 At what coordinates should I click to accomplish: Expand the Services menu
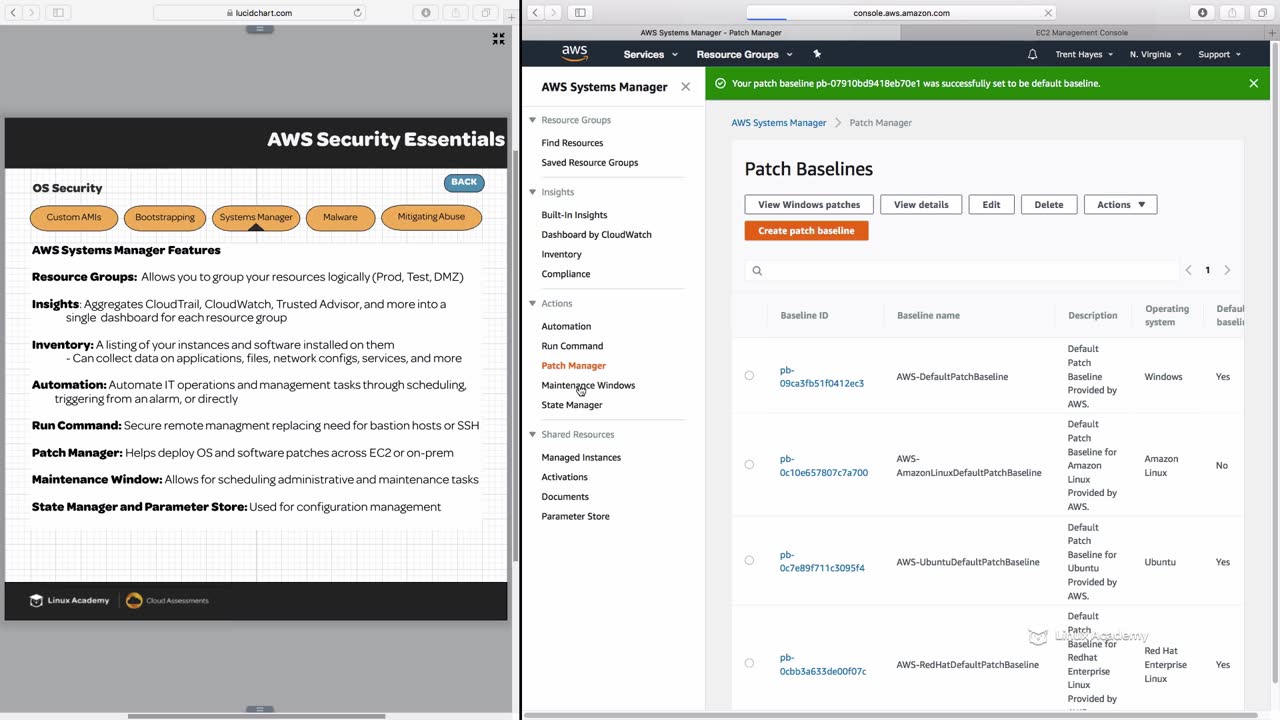(x=650, y=54)
